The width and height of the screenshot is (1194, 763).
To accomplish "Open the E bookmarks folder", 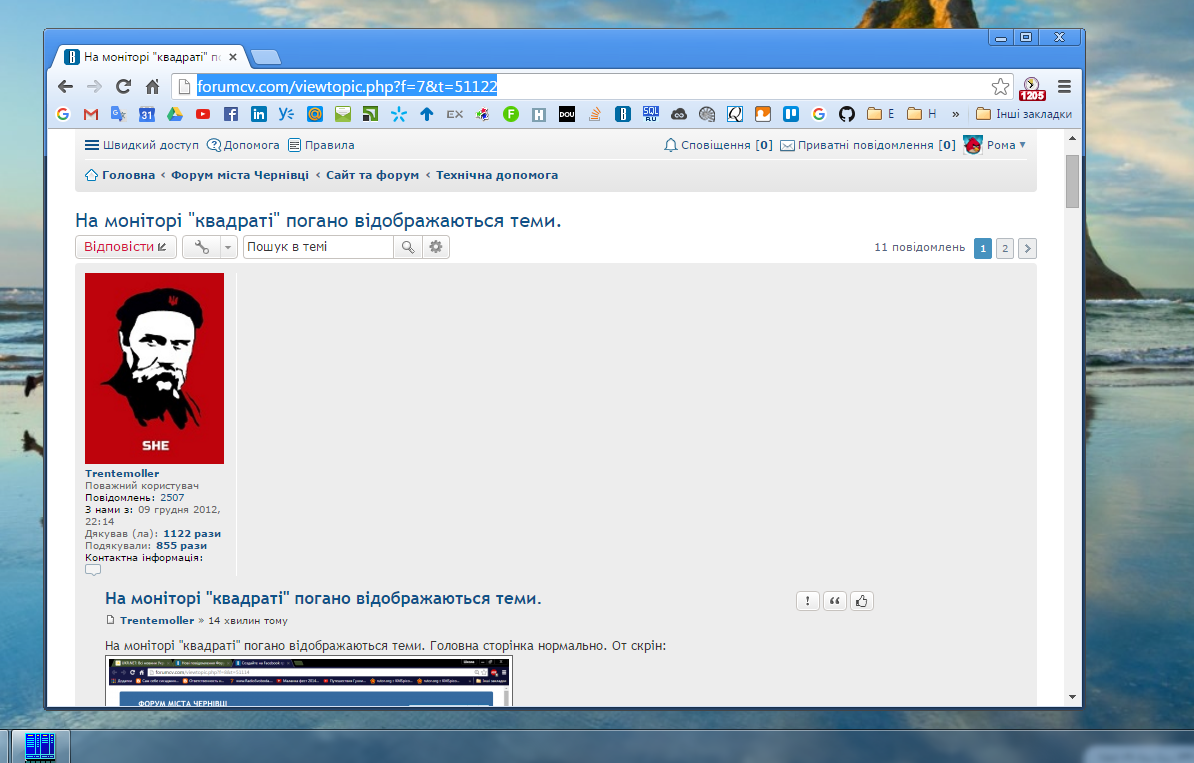I will pyautogui.click(x=880, y=114).
